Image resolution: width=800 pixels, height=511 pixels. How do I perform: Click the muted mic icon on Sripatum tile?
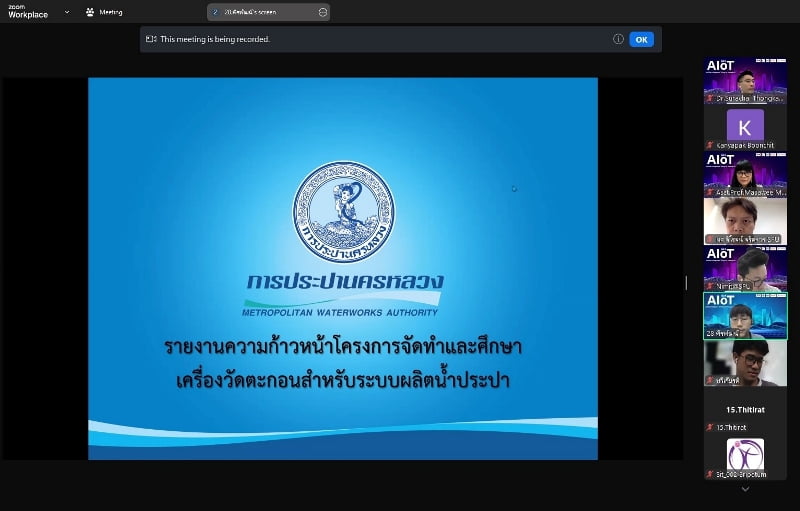(709, 474)
